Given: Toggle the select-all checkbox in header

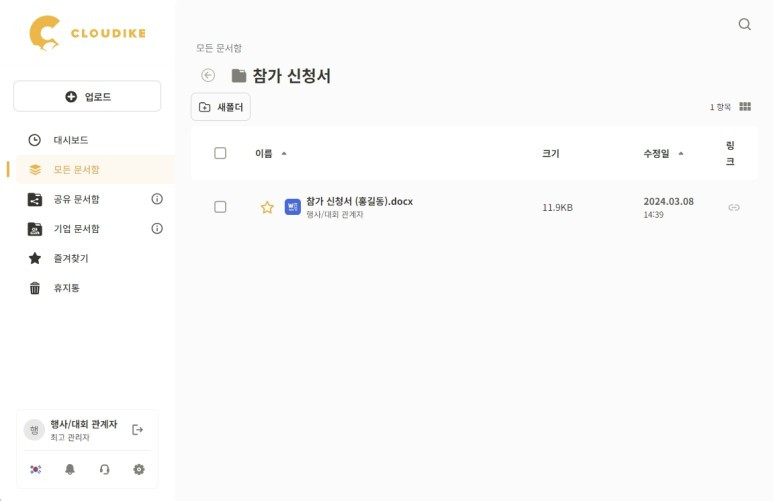Looking at the screenshot, I should 220,153.
